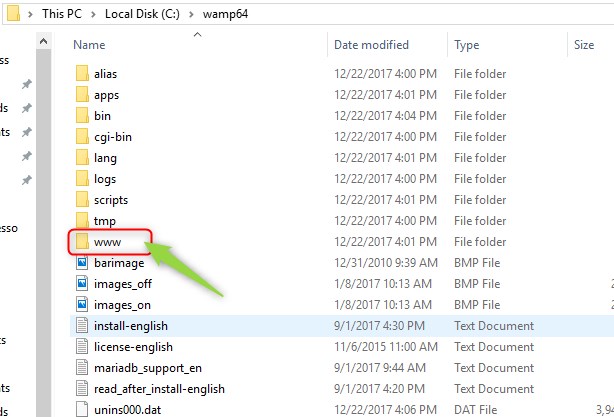Select the file name 'cgi-bin'
Viewport: 614px width, 417px height.
113,137
